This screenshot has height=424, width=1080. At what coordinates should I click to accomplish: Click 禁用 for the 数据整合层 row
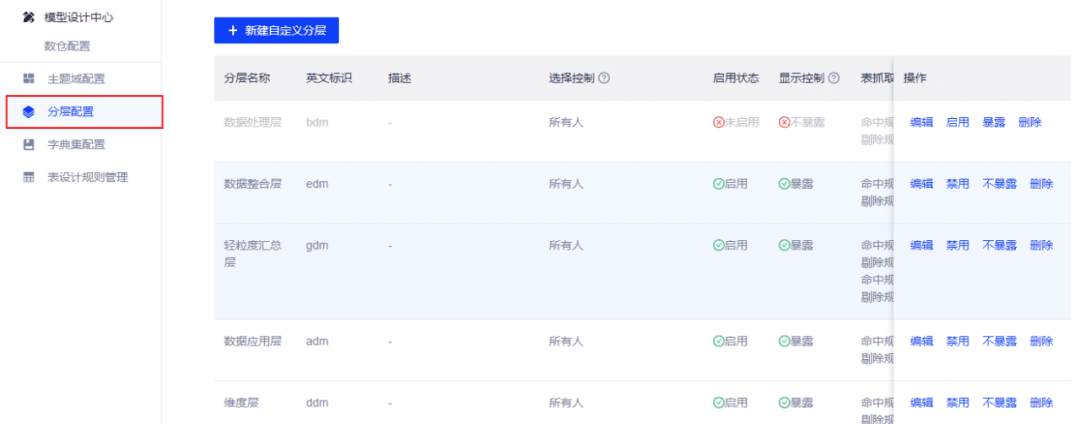(x=957, y=184)
